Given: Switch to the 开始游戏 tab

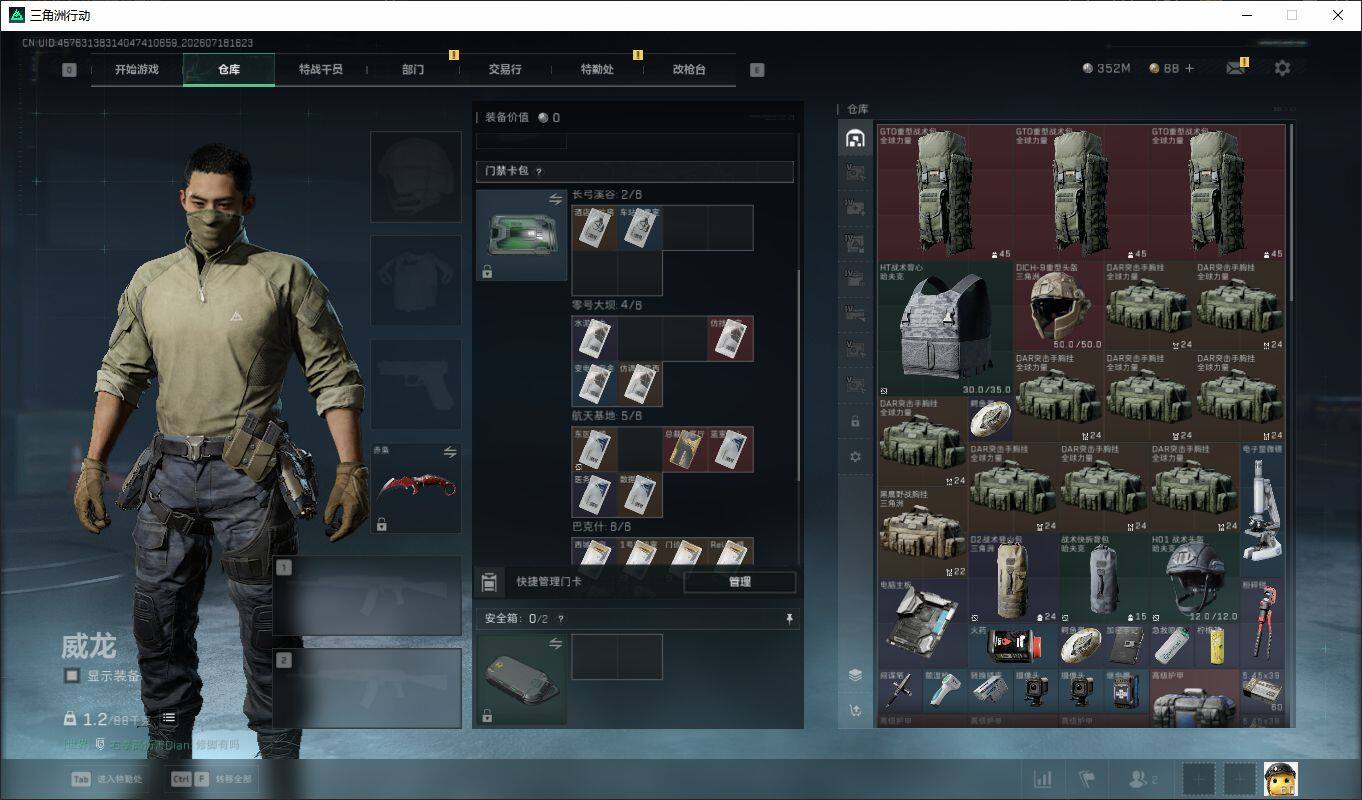Looking at the screenshot, I should [136, 69].
